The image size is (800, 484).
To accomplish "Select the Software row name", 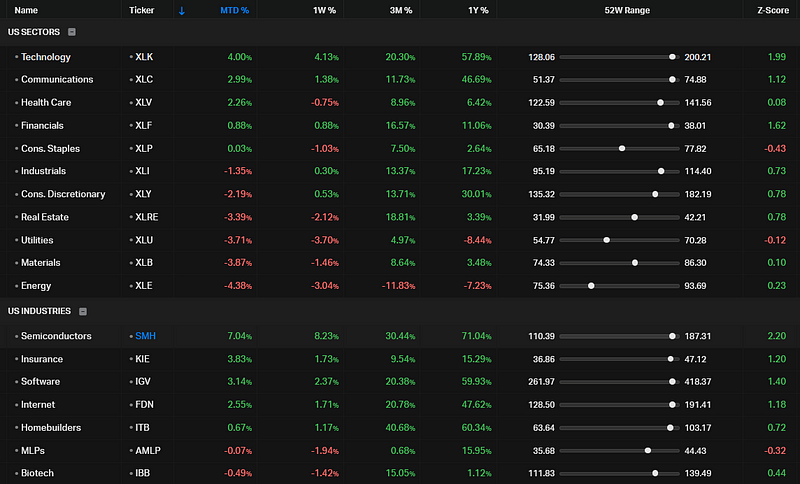I will point(40,381).
